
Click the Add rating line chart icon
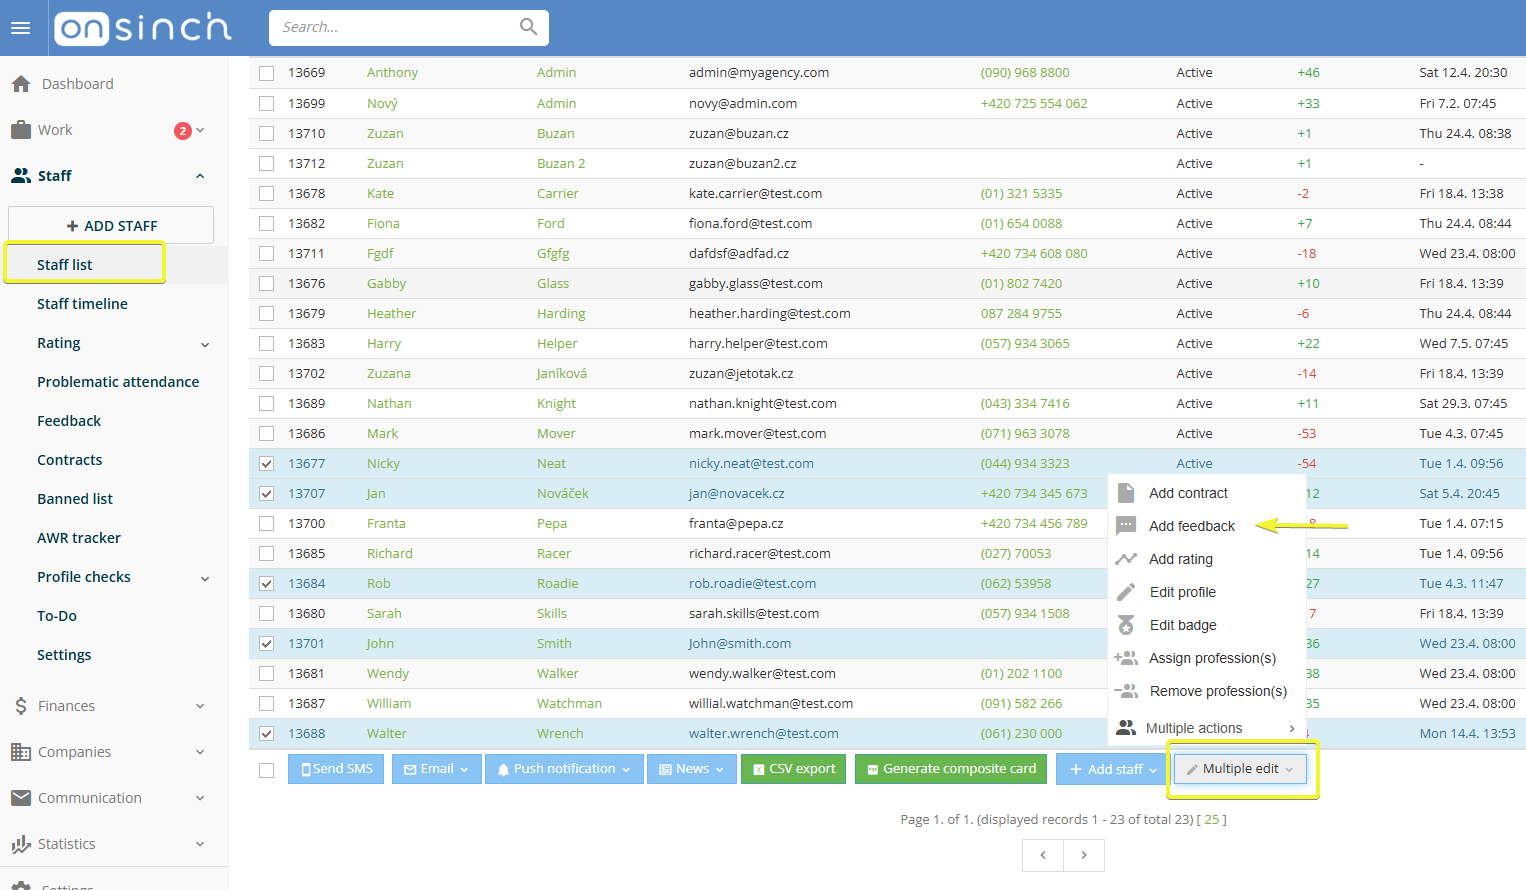tap(1126, 559)
